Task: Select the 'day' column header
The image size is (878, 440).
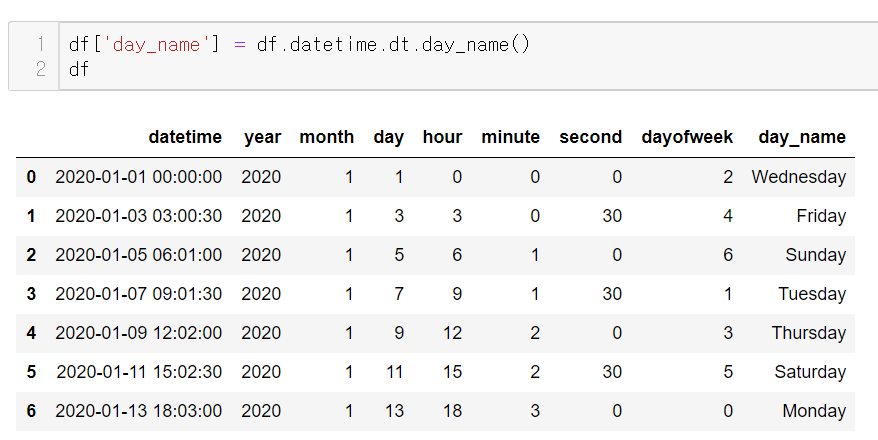Action: pyautogui.click(x=389, y=137)
